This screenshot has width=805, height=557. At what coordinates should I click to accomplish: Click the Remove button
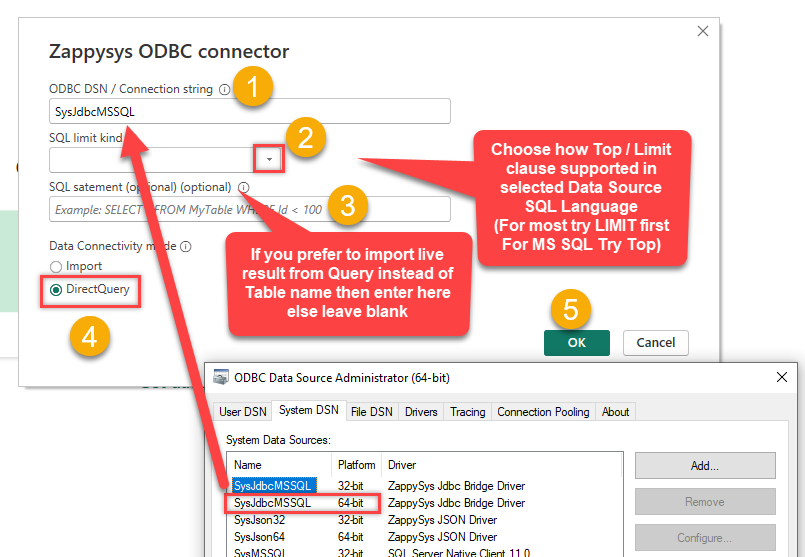(x=705, y=502)
